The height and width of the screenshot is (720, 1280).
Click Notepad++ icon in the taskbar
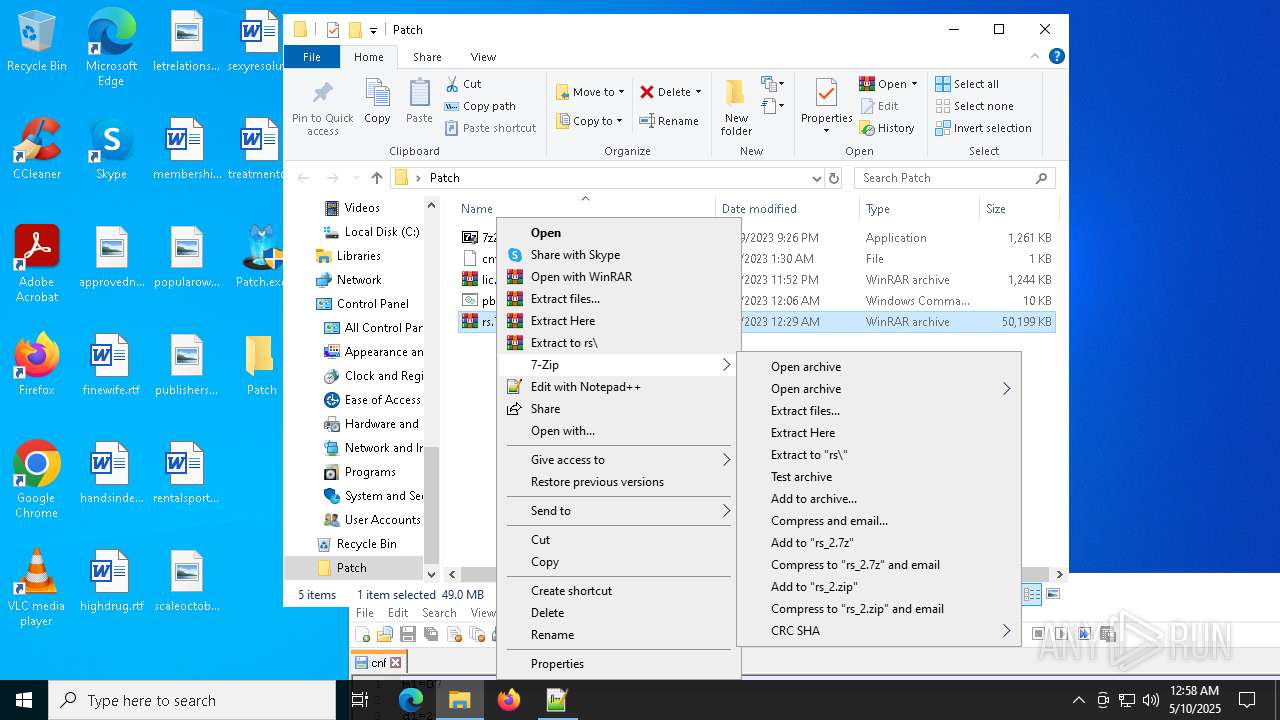click(x=557, y=700)
